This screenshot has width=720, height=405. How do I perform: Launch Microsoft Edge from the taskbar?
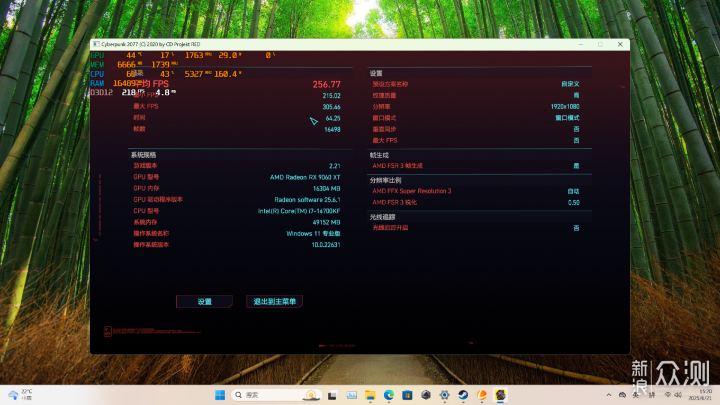coord(389,395)
